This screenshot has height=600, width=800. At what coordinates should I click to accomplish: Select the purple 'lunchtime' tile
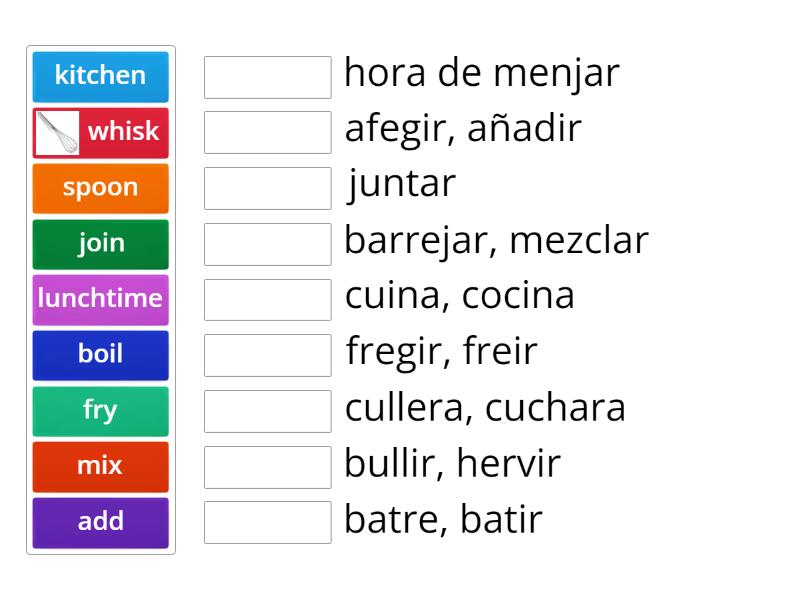(x=100, y=299)
